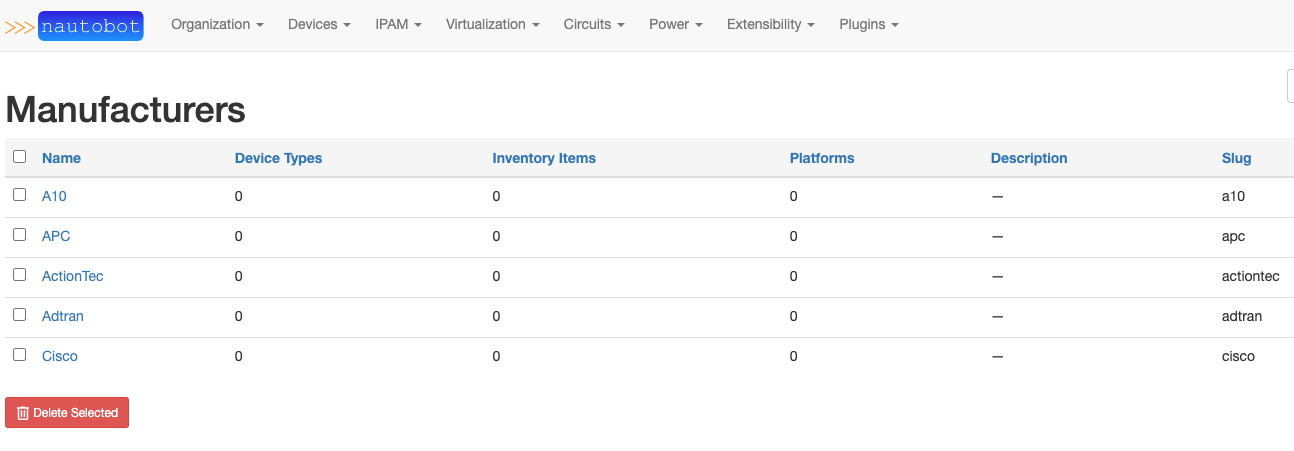Sort the table by Slug header

point(1236,158)
